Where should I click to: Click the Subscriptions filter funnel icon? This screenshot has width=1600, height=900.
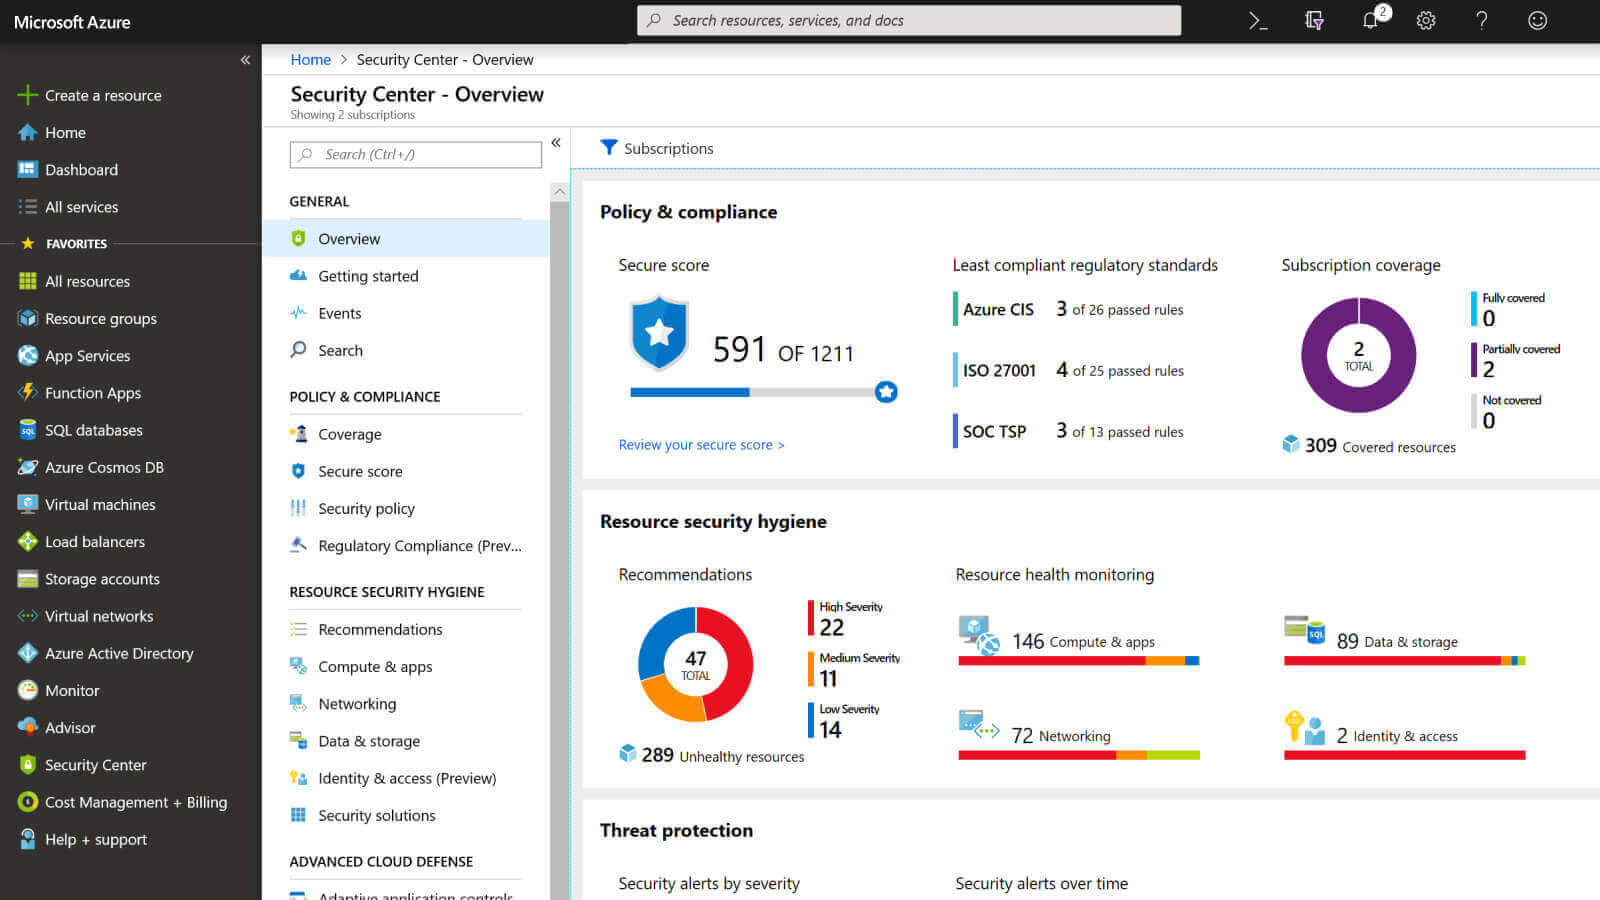pos(608,148)
